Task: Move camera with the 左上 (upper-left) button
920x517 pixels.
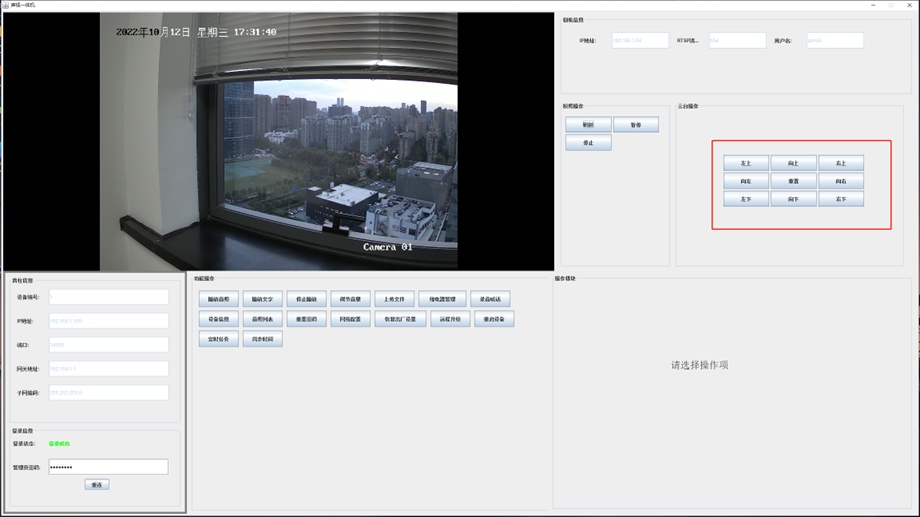Action: click(x=745, y=163)
